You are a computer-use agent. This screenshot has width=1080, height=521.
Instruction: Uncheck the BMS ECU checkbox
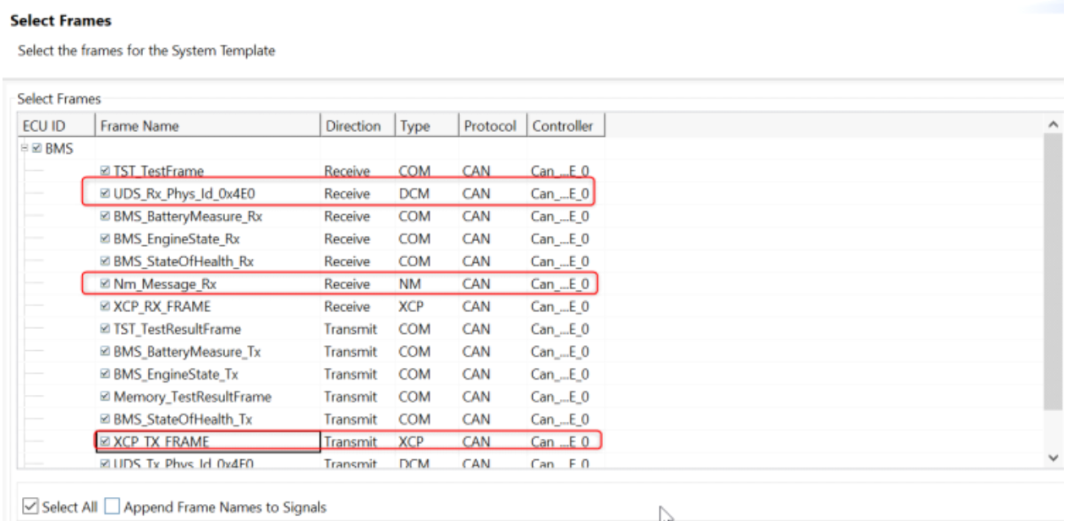click(37, 148)
